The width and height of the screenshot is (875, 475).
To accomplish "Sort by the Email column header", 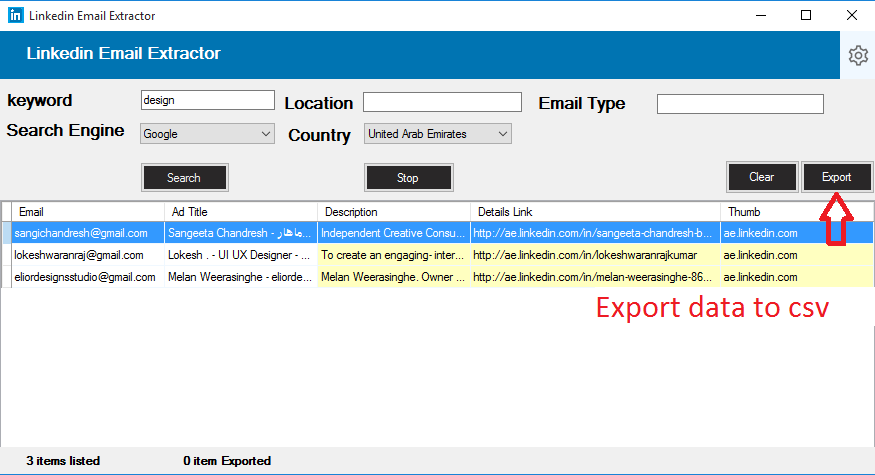I will 88,212.
